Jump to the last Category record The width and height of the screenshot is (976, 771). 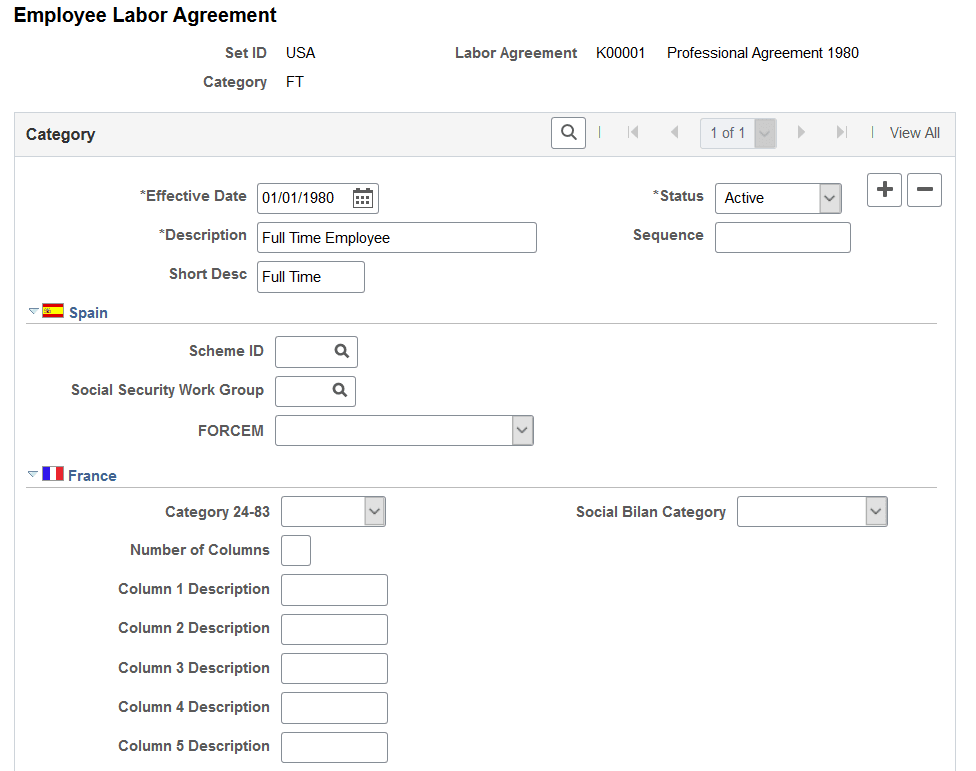pos(840,132)
